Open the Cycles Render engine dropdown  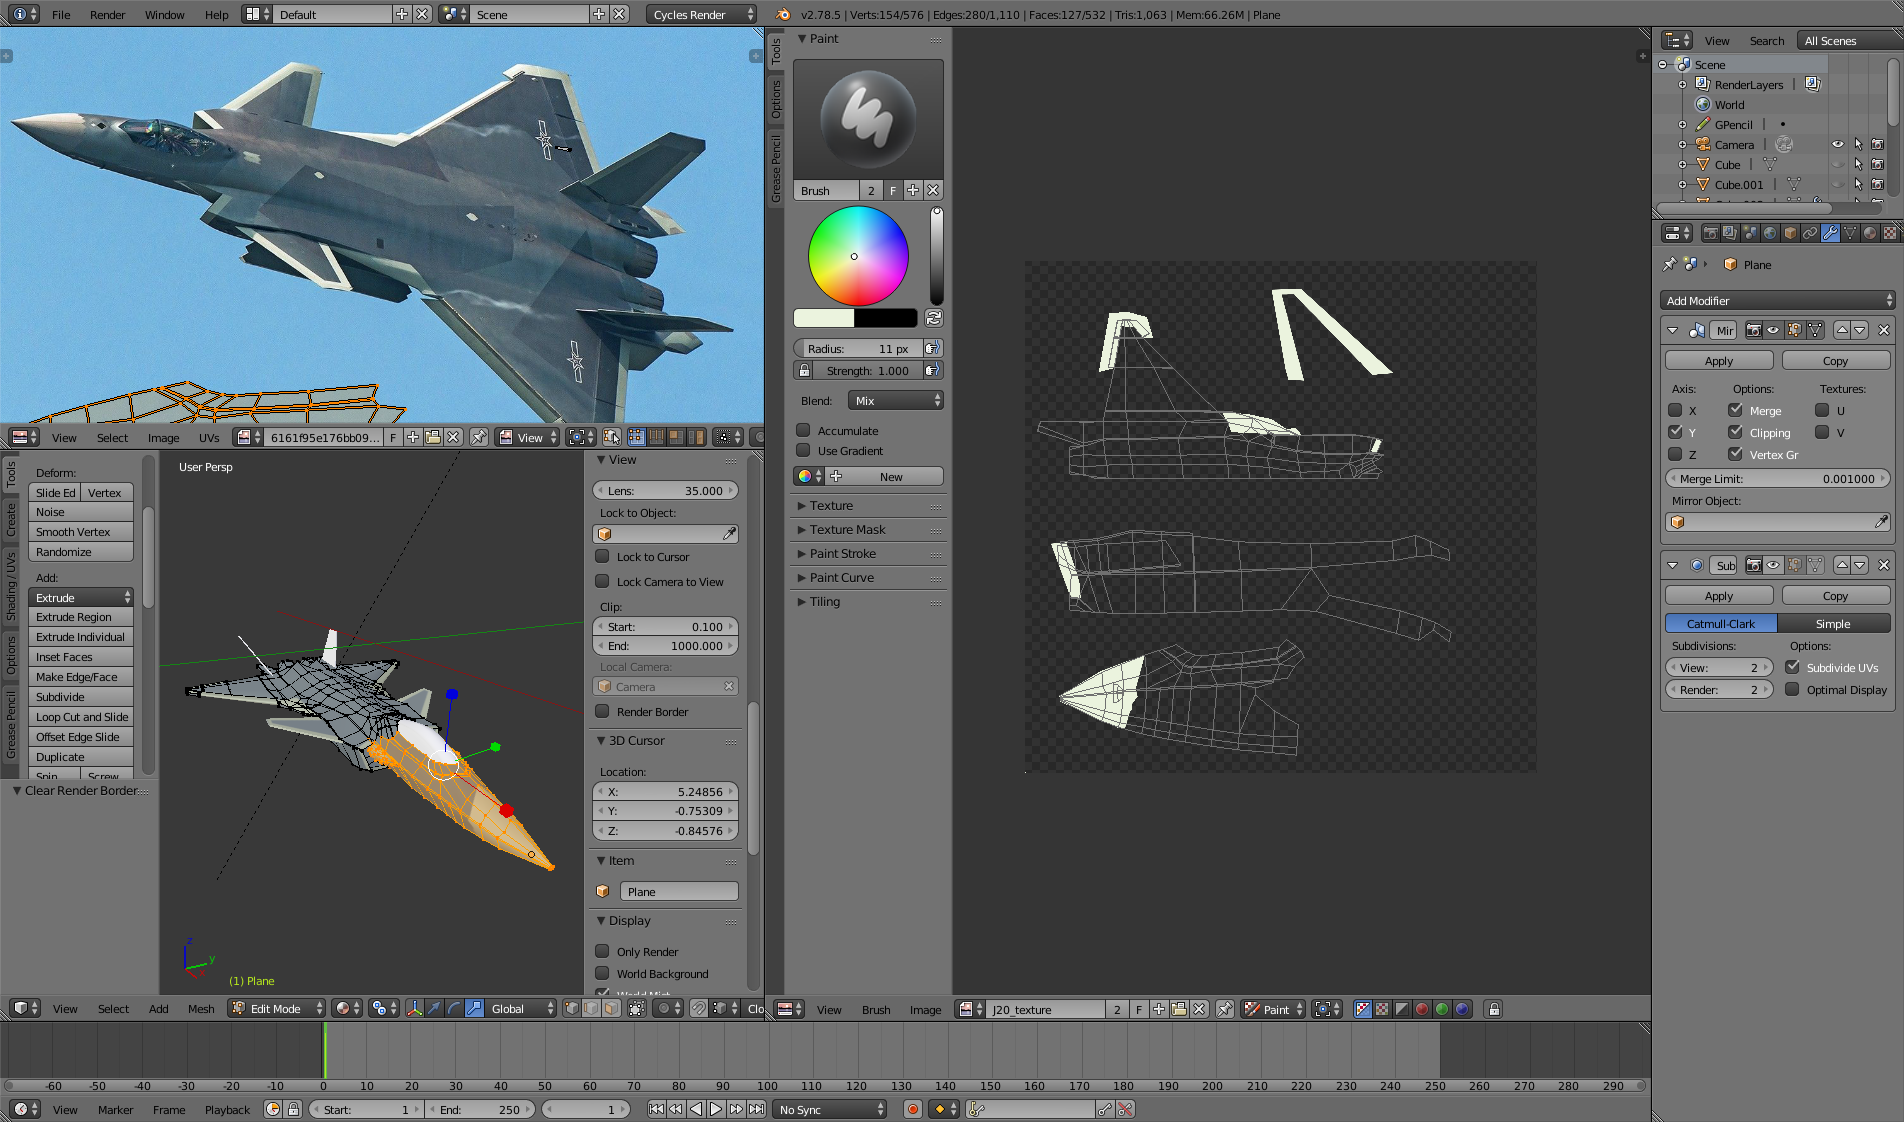click(702, 14)
